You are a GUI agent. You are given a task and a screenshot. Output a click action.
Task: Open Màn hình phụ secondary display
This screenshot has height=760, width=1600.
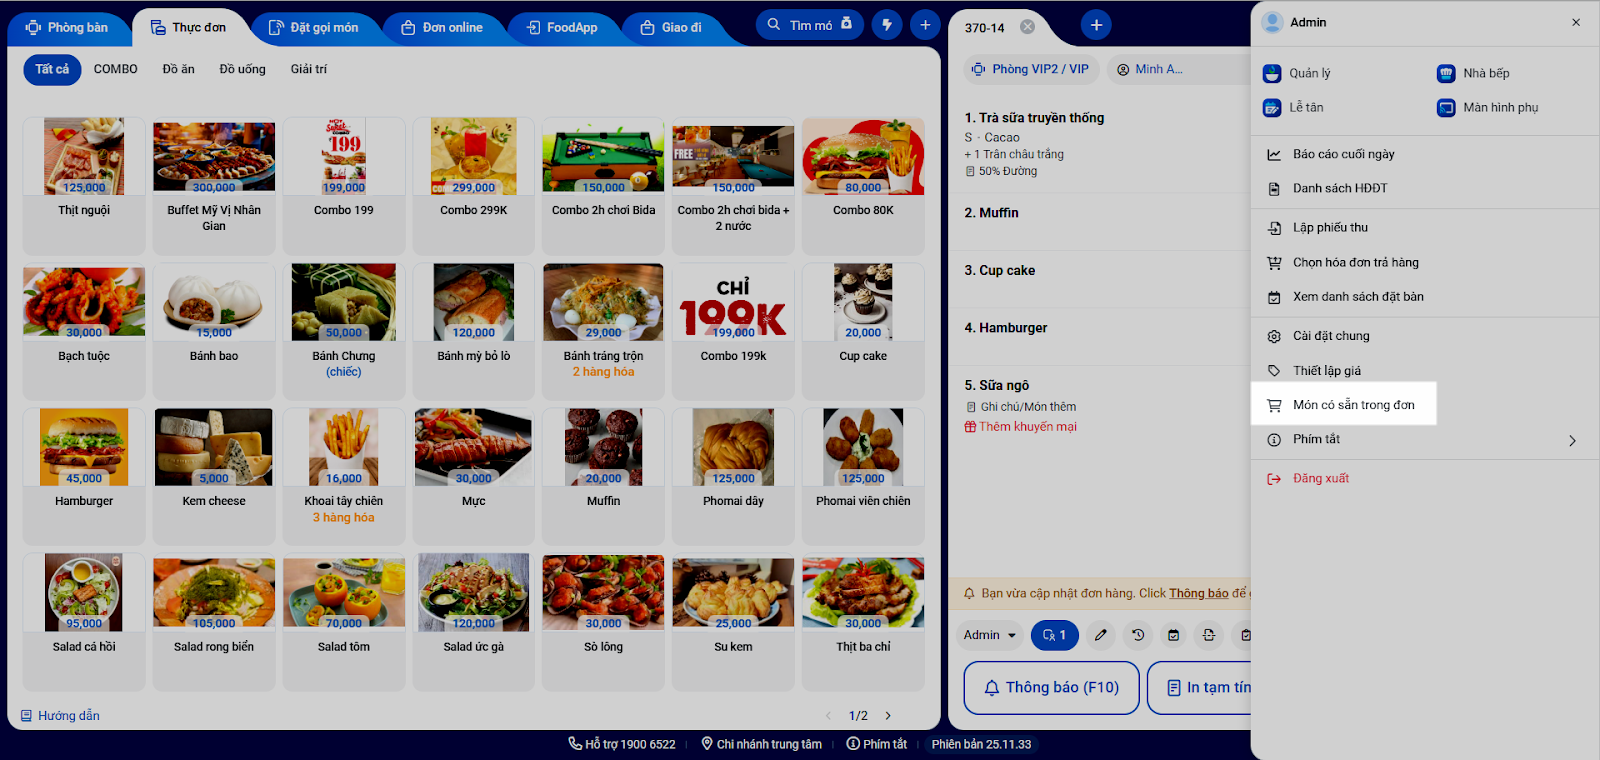click(1487, 107)
